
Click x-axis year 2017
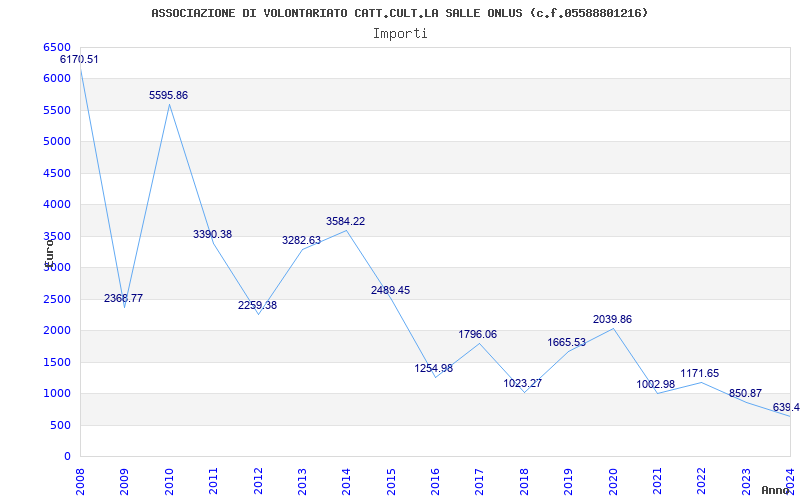point(480,481)
